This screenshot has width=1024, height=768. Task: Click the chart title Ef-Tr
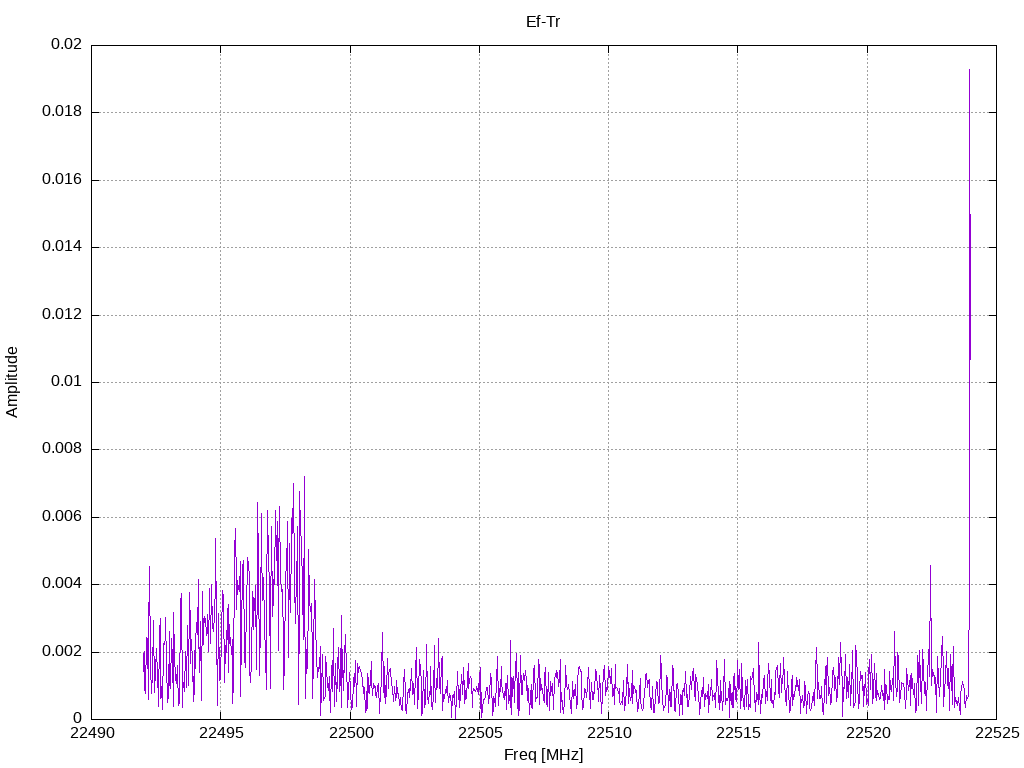[x=543, y=21]
